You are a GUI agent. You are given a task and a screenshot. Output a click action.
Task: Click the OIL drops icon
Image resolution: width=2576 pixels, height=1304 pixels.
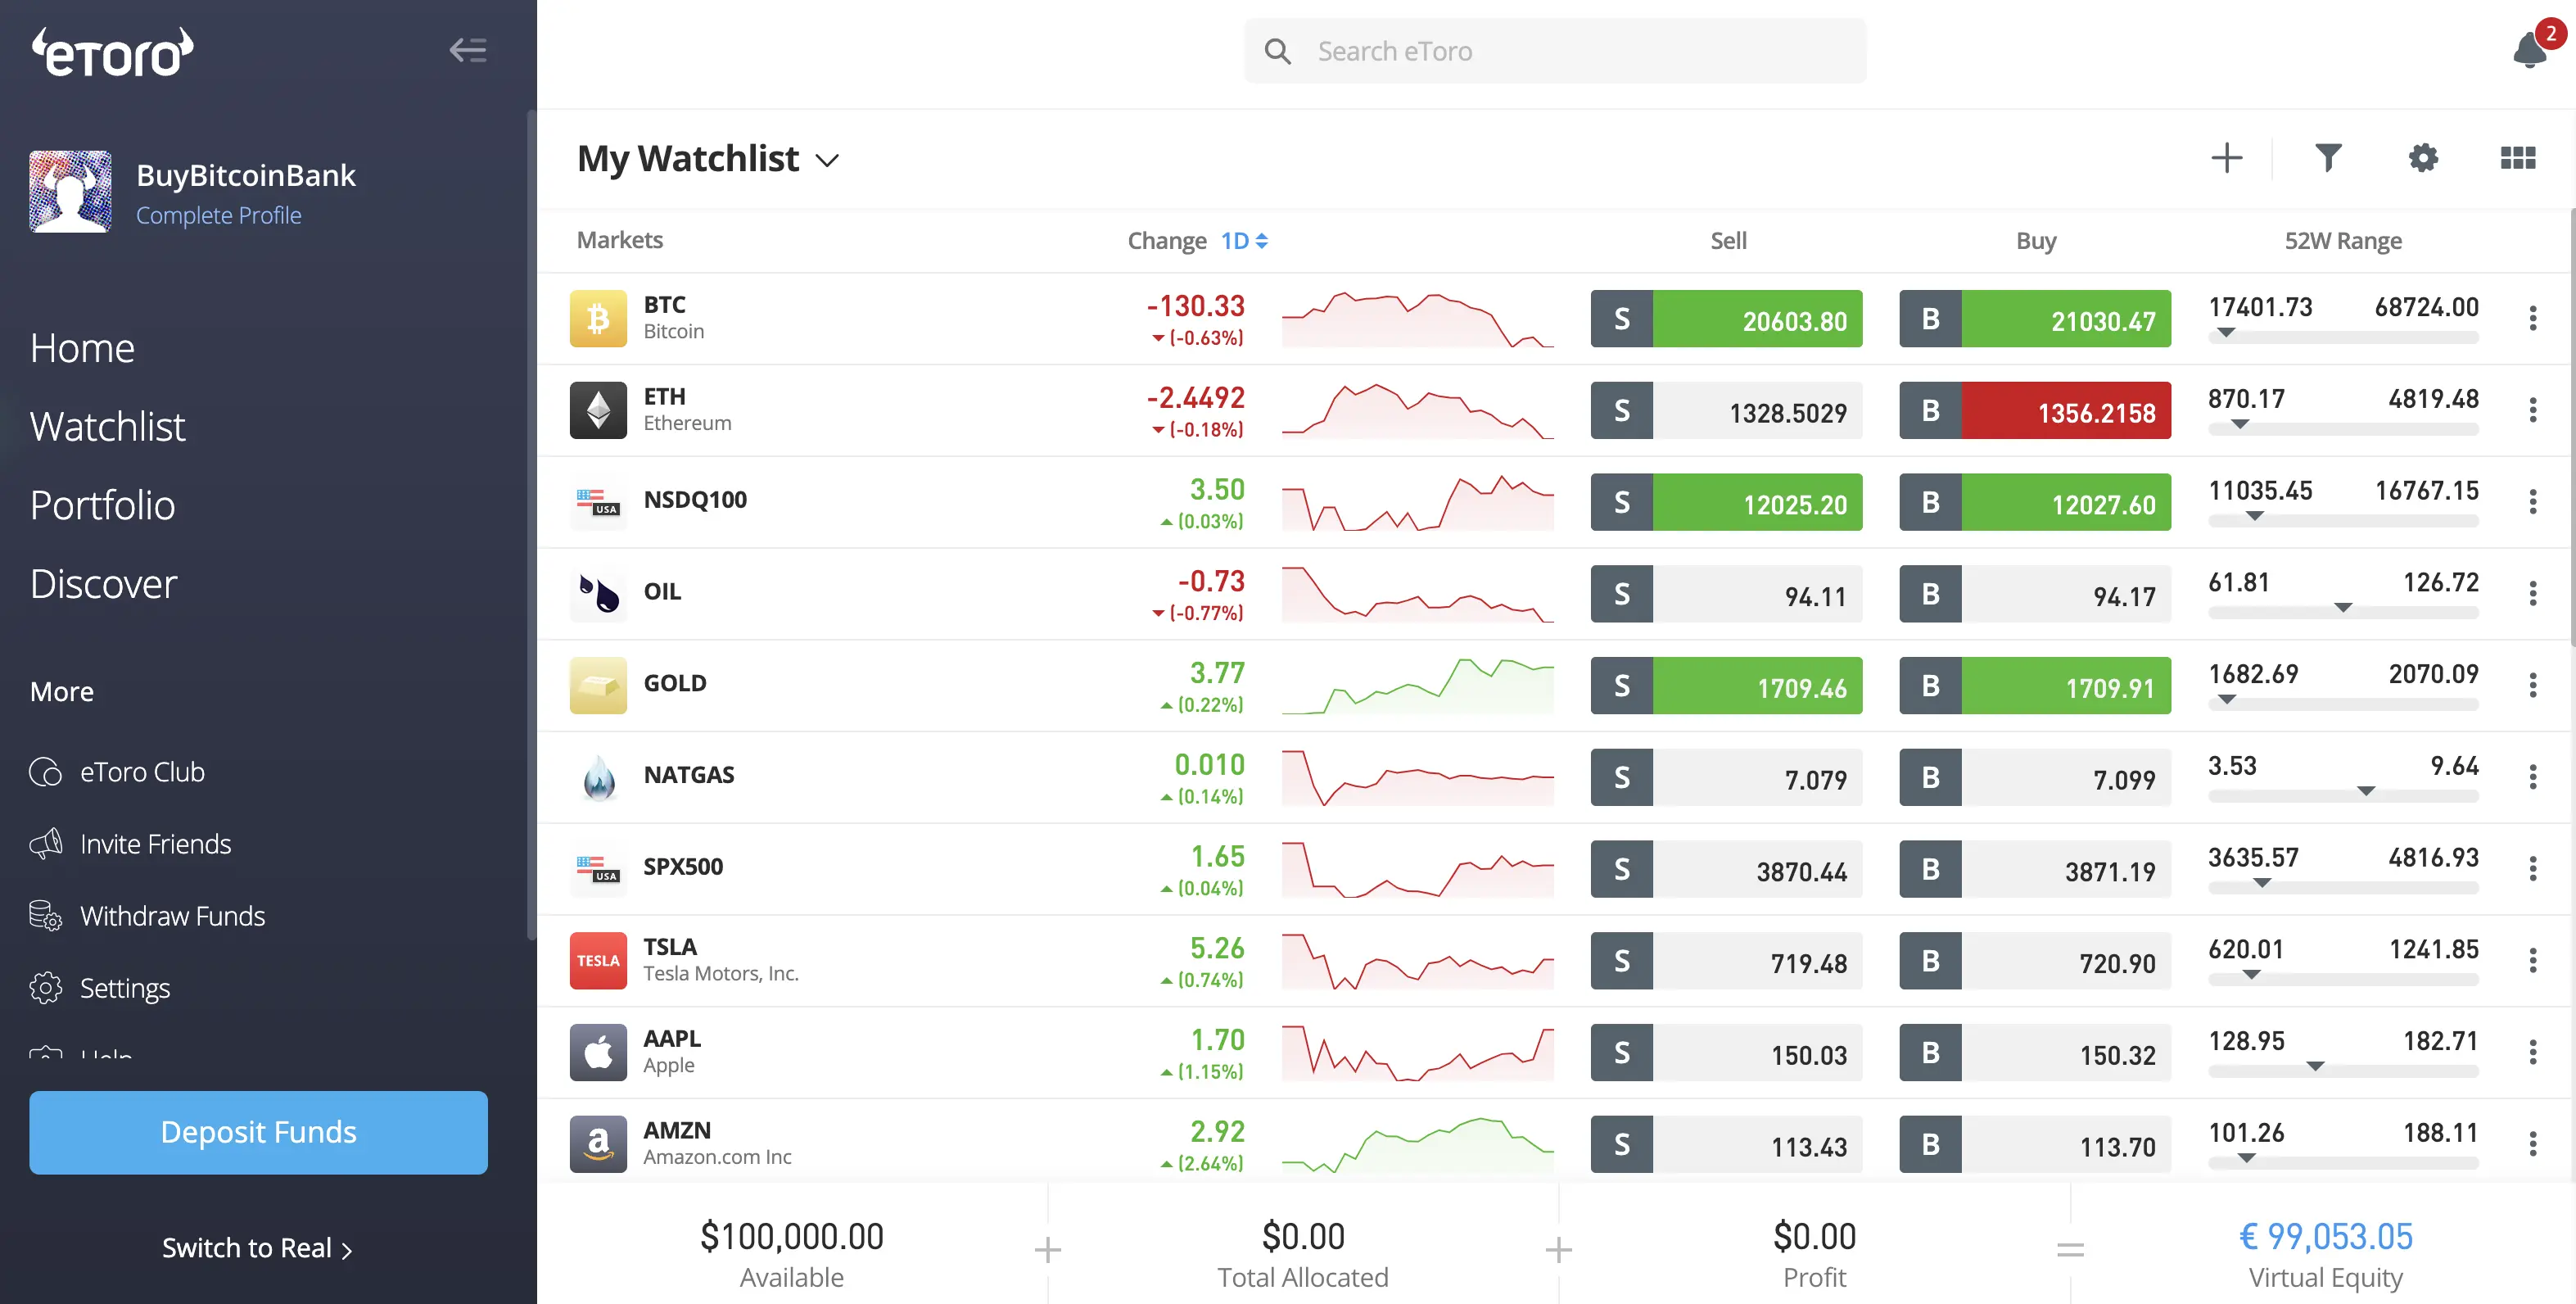pyautogui.click(x=598, y=594)
